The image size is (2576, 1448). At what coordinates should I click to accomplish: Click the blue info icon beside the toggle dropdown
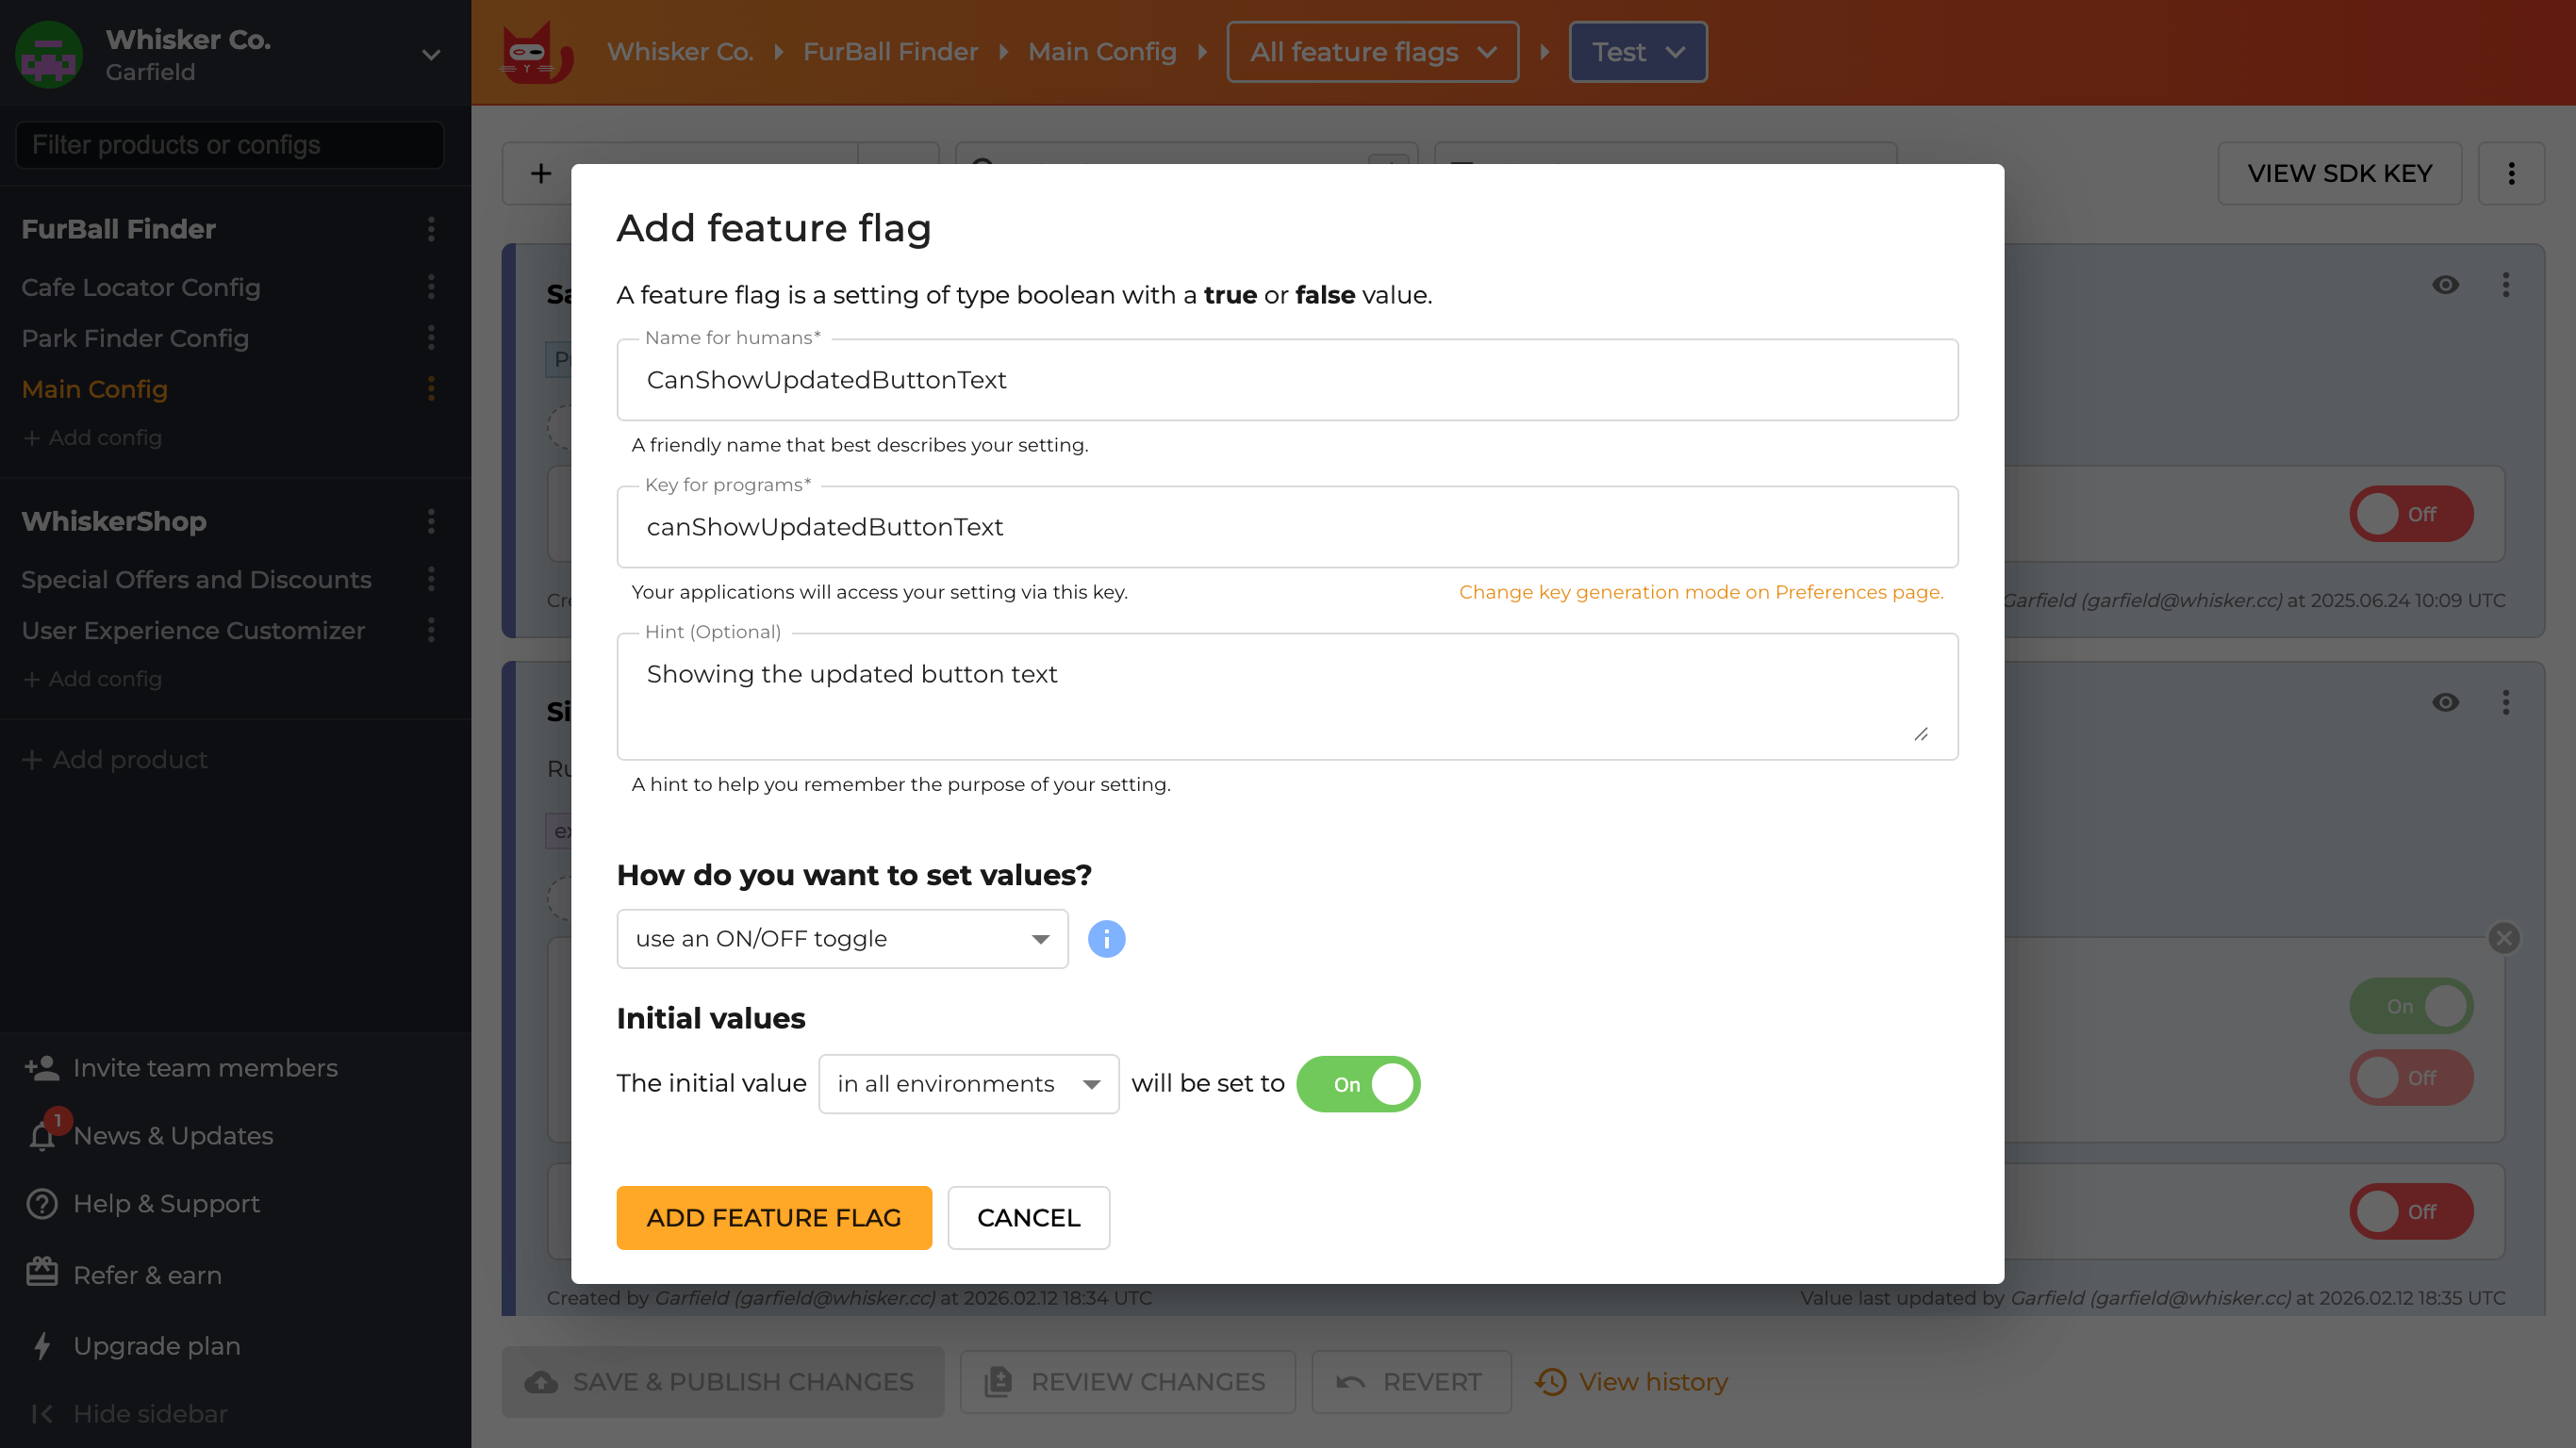pyautogui.click(x=1106, y=938)
